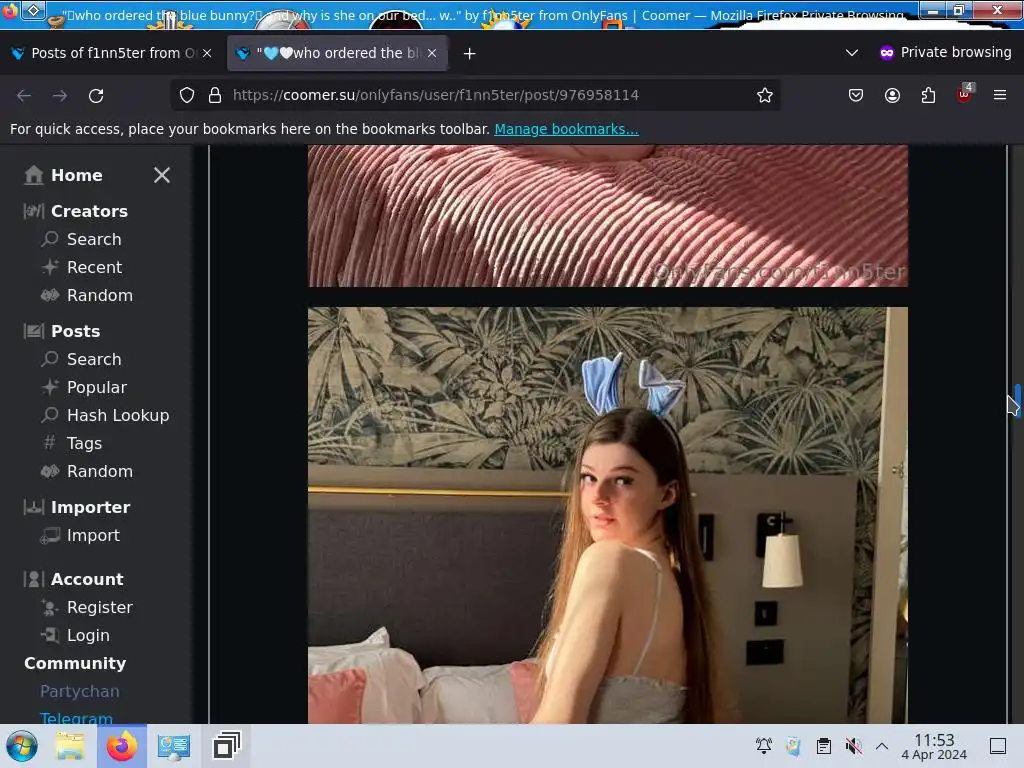The height and width of the screenshot is (768, 1024).
Task: Click the Importer section heading
Action: 90,507
